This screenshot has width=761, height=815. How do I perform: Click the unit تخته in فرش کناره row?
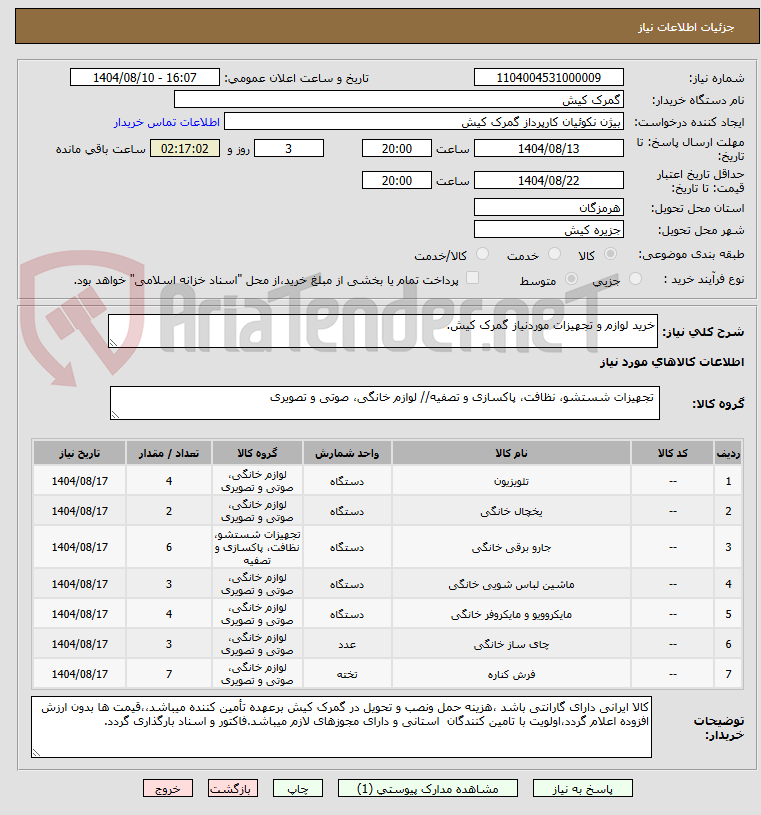point(347,674)
